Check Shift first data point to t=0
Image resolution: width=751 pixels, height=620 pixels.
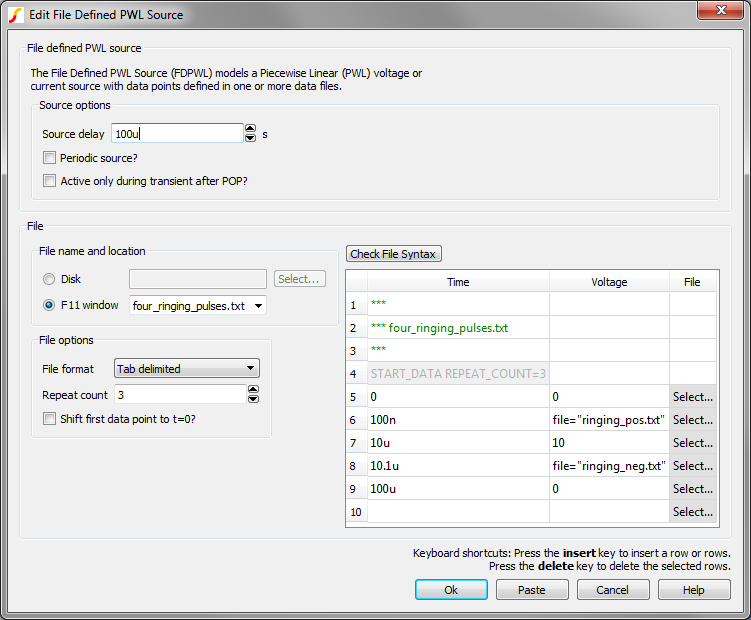[50, 419]
